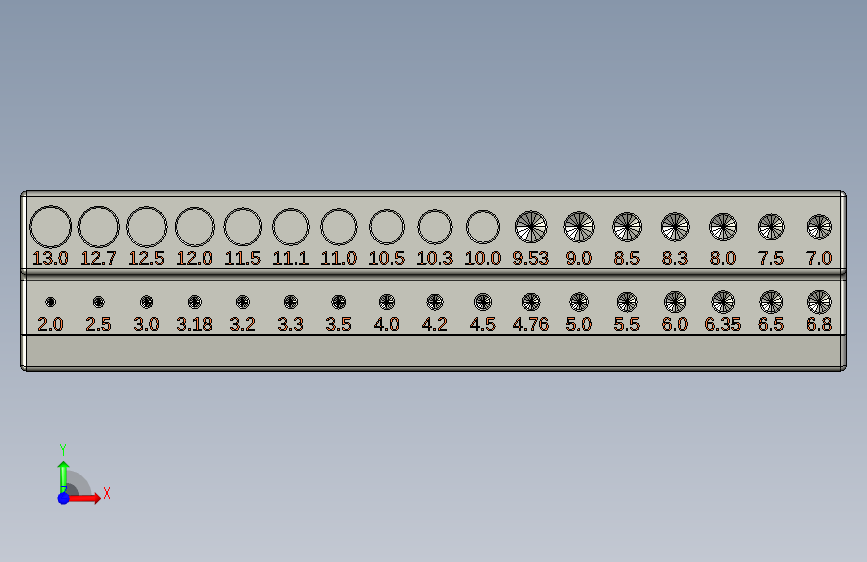
Task: Pick the hole above the 6.0 label
Action: click(675, 302)
